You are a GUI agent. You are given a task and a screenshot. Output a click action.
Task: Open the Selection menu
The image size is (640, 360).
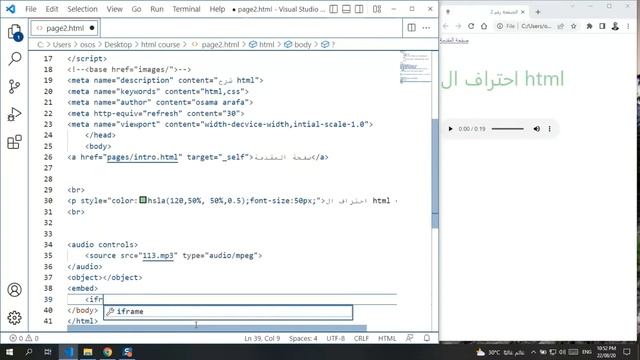82,9
